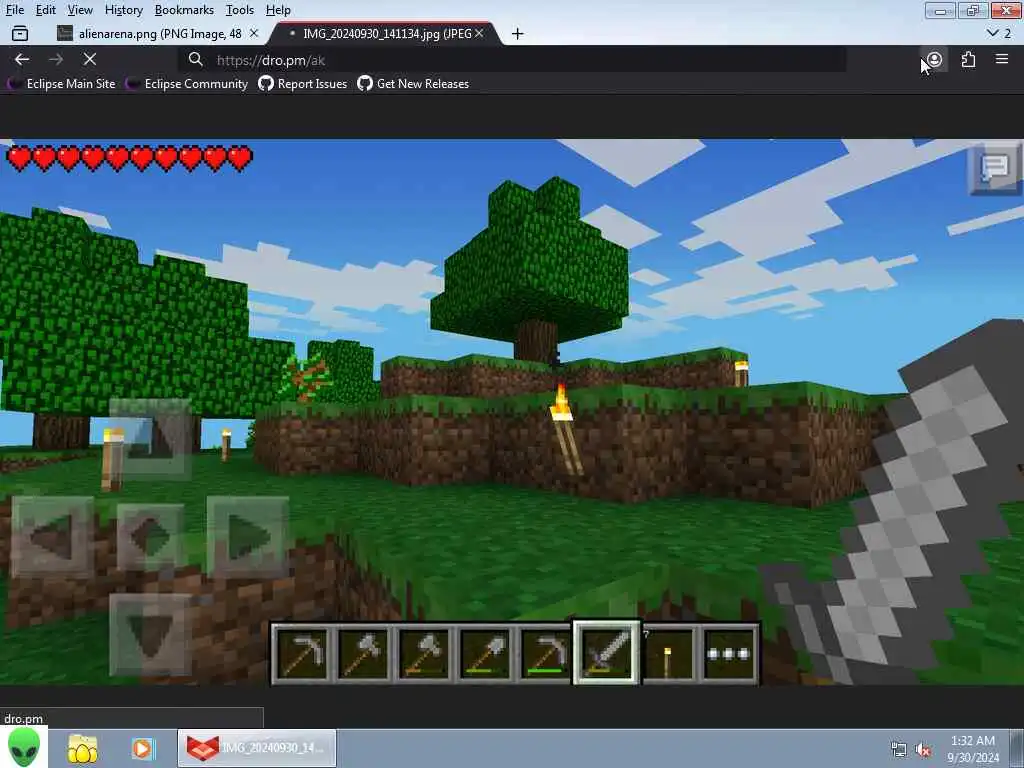Select the shovel hotbar slot

484,654
